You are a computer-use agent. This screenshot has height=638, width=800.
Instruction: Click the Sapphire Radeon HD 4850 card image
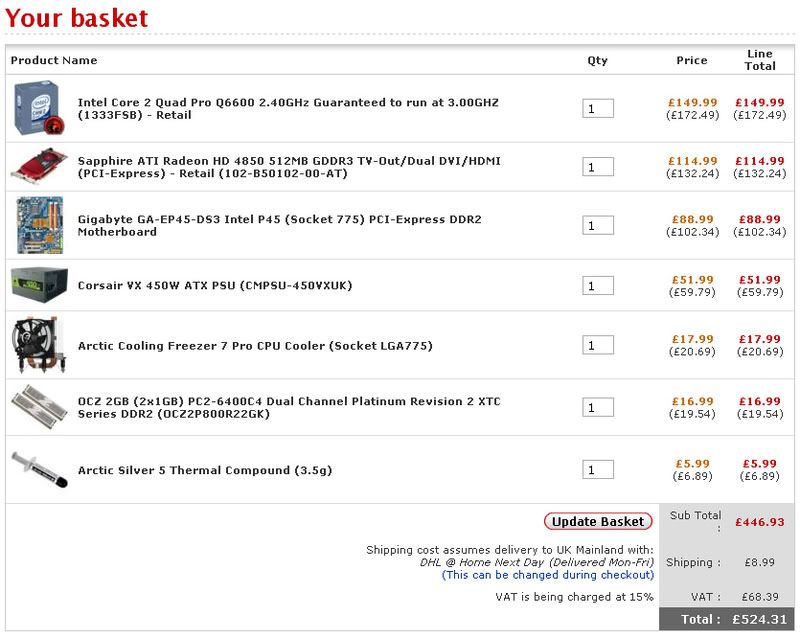point(40,167)
